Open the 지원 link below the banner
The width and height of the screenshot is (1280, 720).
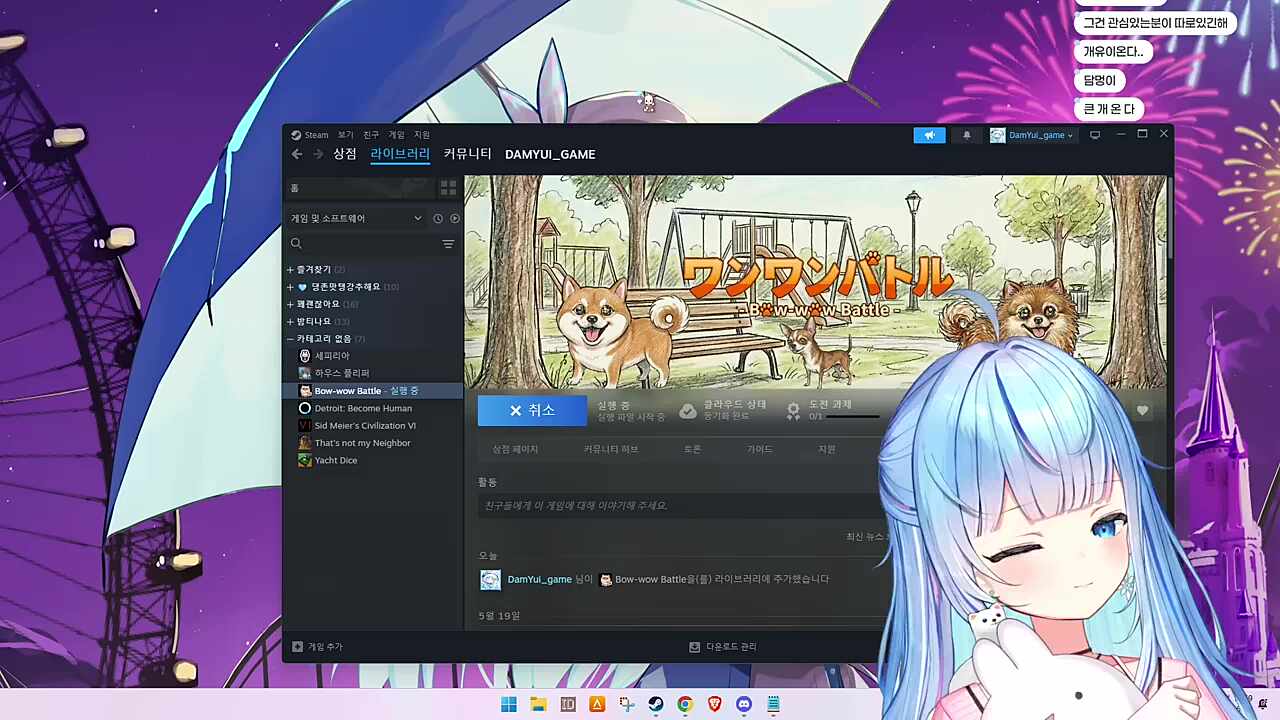tap(827, 450)
